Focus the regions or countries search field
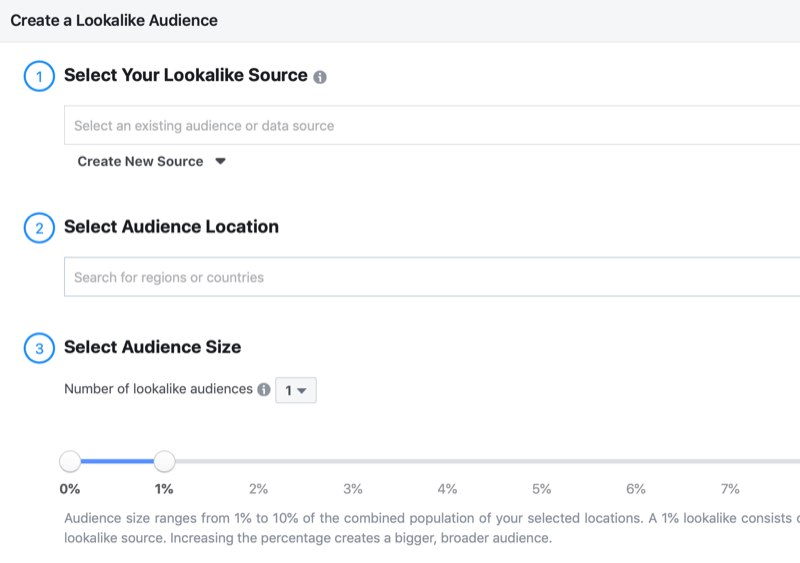 [430, 277]
